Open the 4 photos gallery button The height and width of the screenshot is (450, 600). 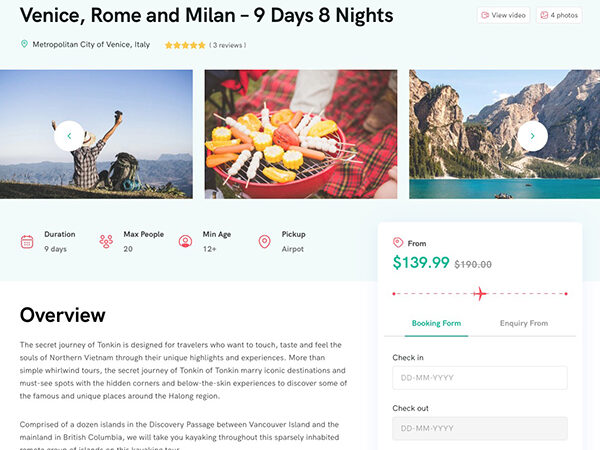click(x=559, y=16)
